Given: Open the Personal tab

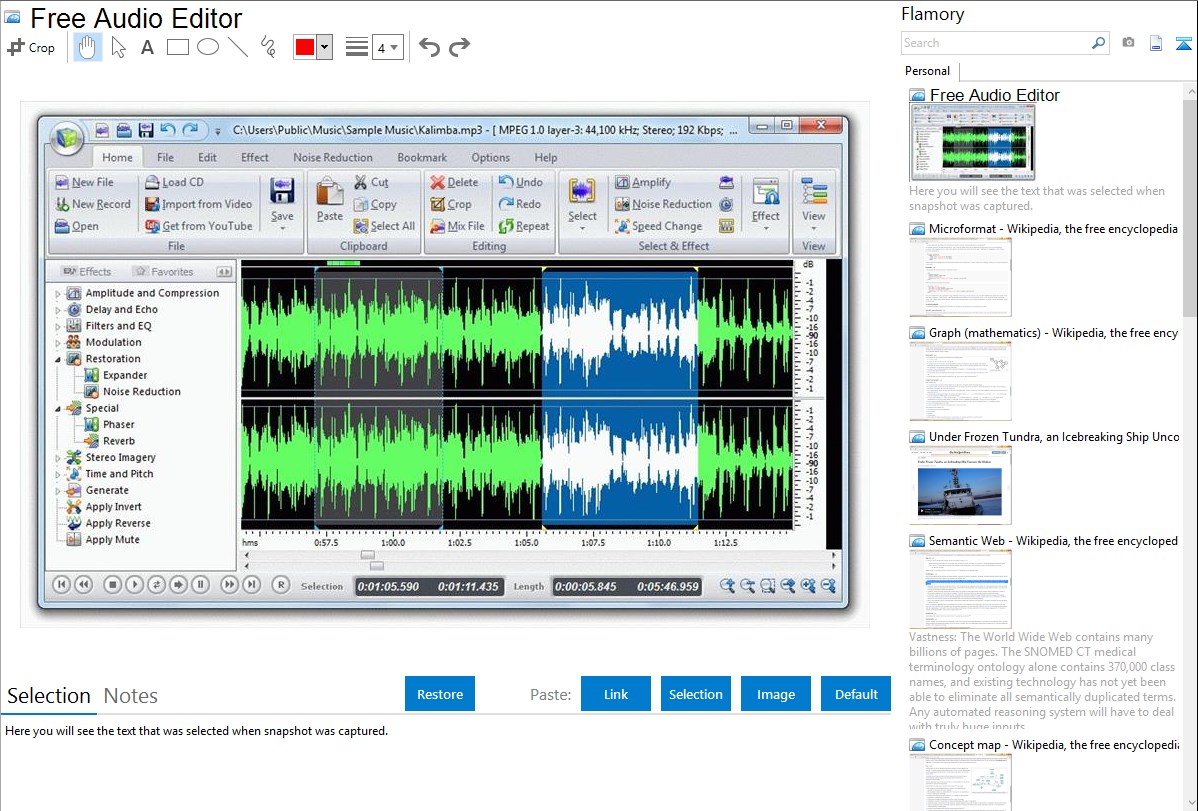Looking at the screenshot, I should pos(927,71).
